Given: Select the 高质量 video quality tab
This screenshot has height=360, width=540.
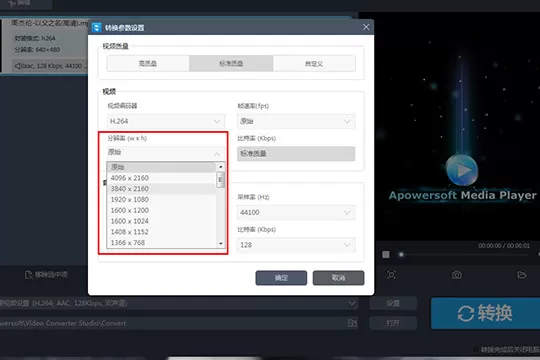Looking at the screenshot, I should coord(148,63).
